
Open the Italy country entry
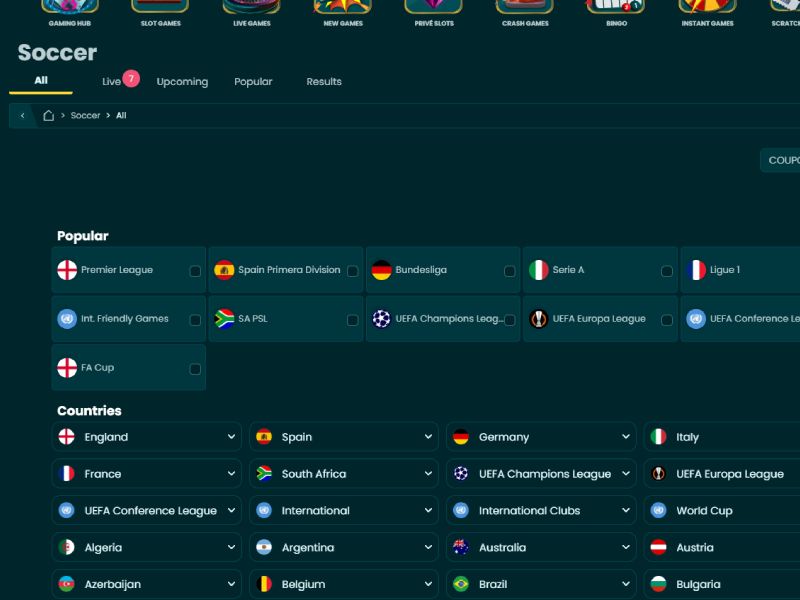[722, 437]
